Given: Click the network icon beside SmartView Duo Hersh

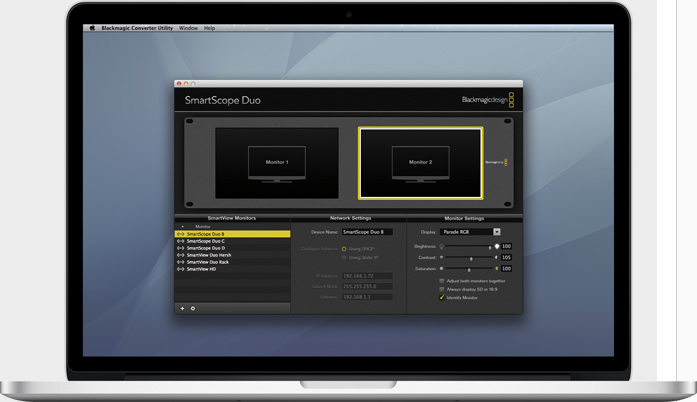Looking at the screenshot, I should [180, 255].
